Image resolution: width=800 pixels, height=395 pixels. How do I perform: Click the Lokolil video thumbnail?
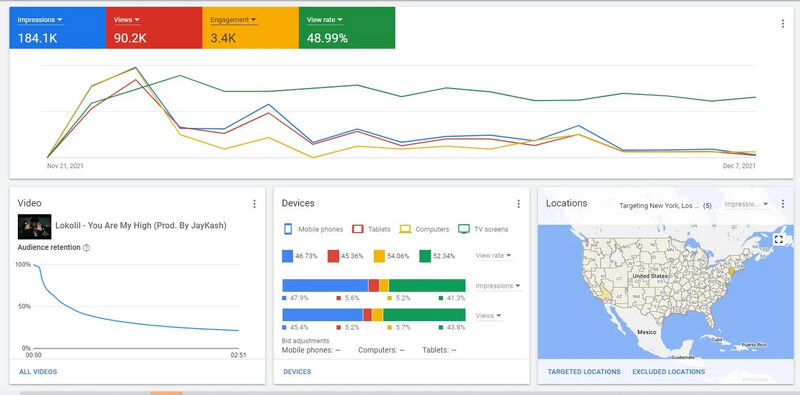[35, 227]
